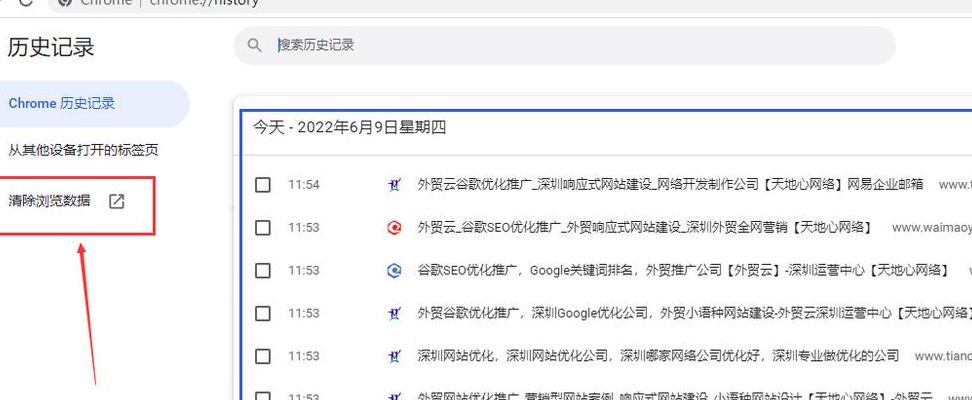Screen dimensions: 972x400
Task: Tick the checkbox for the 11:54 history entry
Action: 263,185
